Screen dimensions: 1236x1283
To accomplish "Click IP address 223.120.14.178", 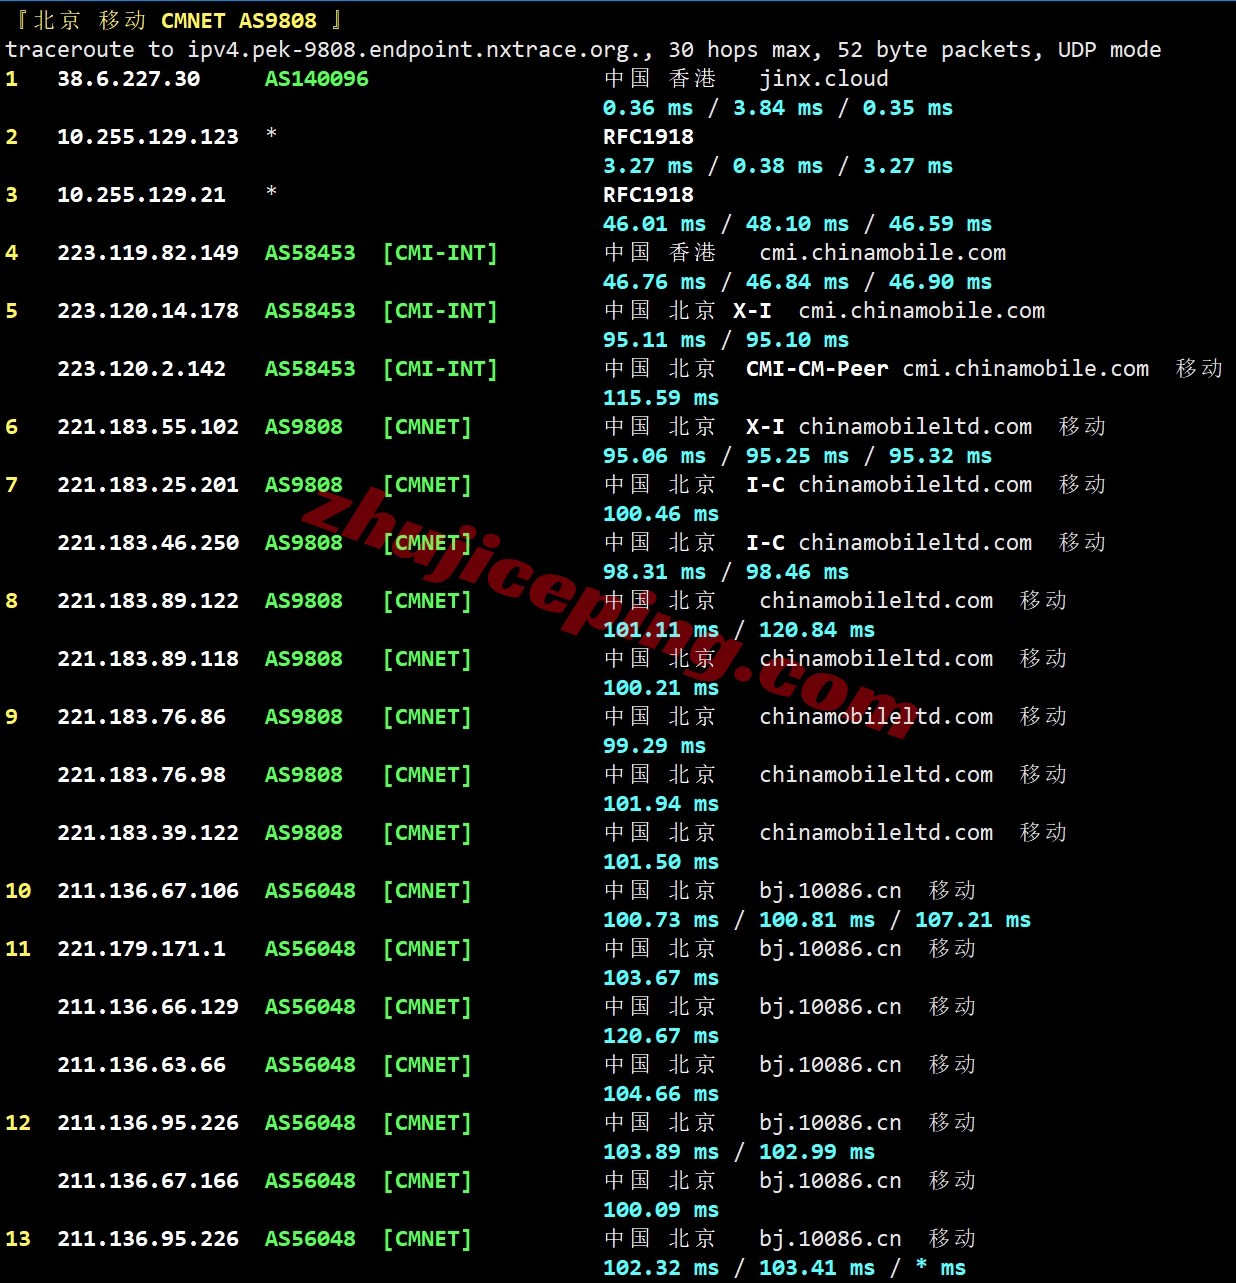I will click(148, 311).
